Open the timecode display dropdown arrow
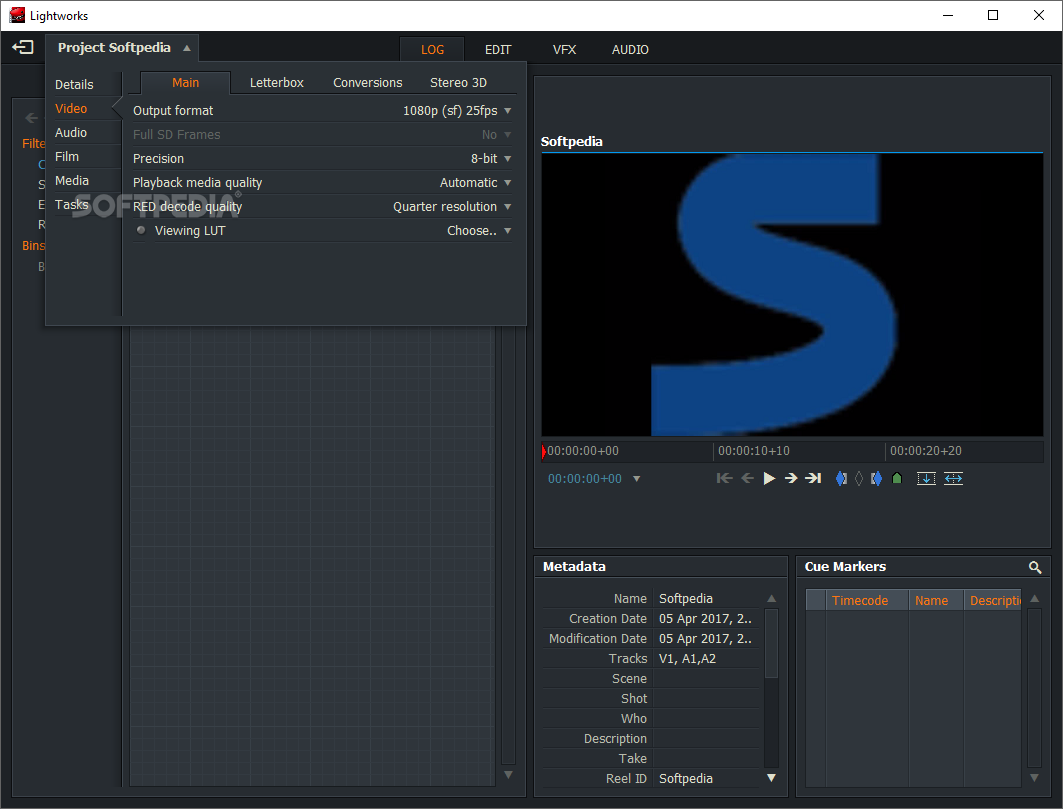This screenshot has height=809, width=1063. click(637, 479)
